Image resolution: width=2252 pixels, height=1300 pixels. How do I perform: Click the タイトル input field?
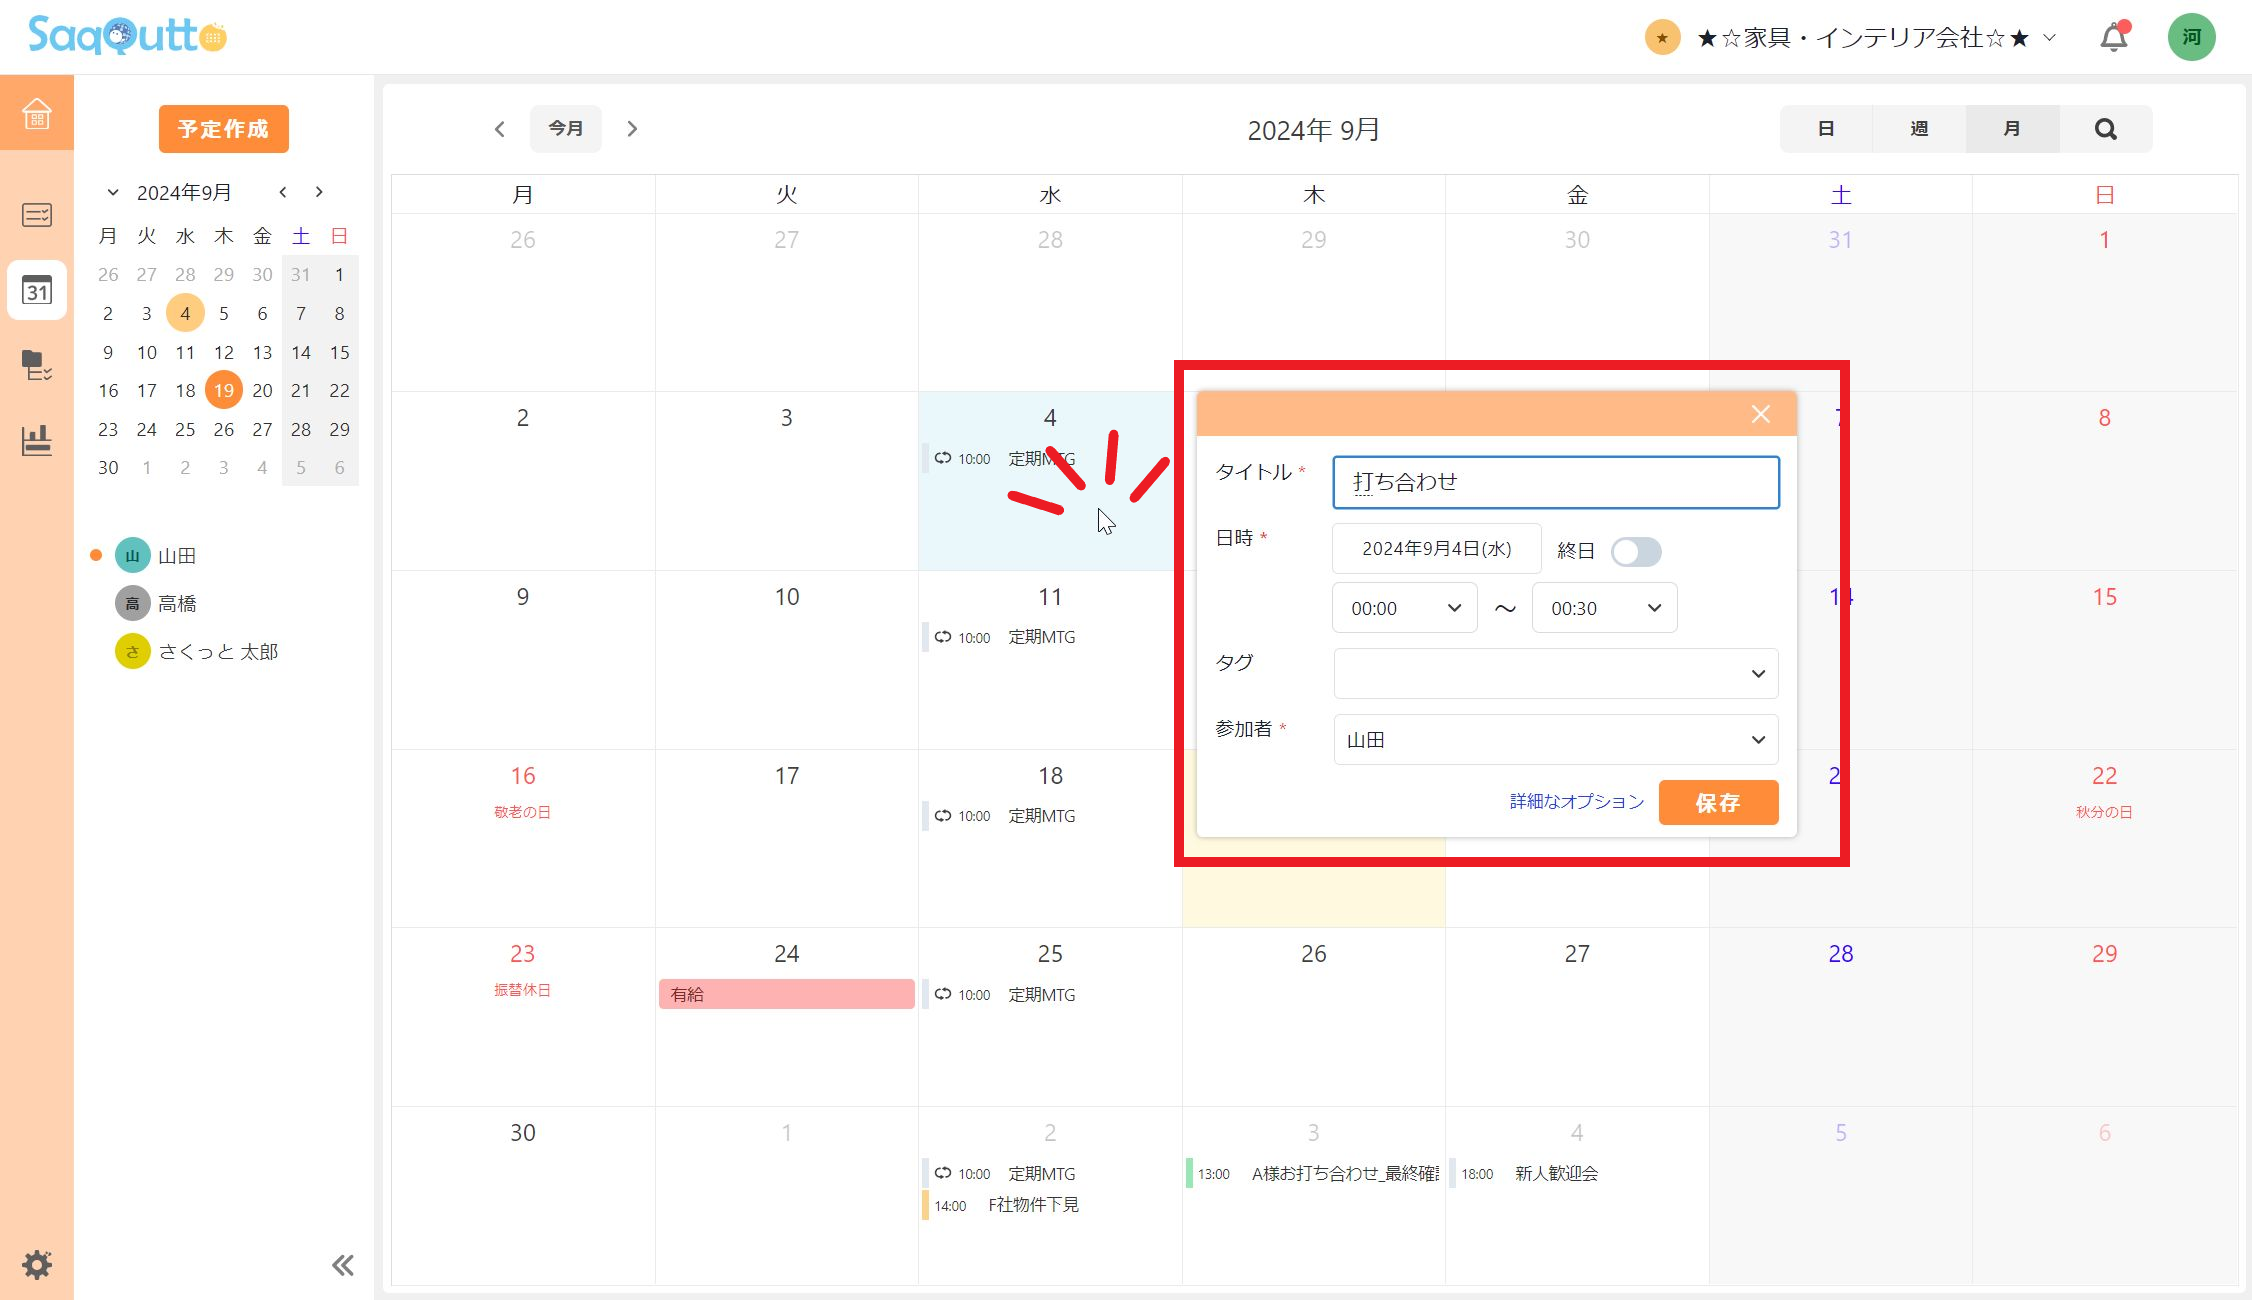(1555, 482)
